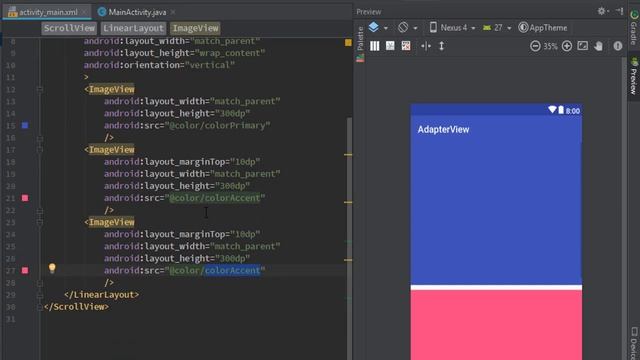Zoom in the layout preview
This screenshot has height=360, width=640.
pyautogui.click(x=567, y=46)
